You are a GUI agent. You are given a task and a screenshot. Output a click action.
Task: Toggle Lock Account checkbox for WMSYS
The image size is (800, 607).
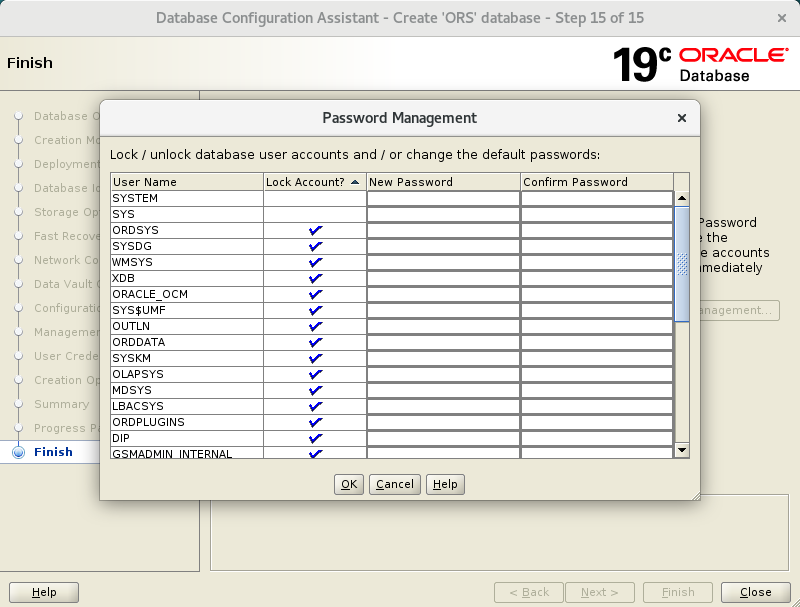315,262
